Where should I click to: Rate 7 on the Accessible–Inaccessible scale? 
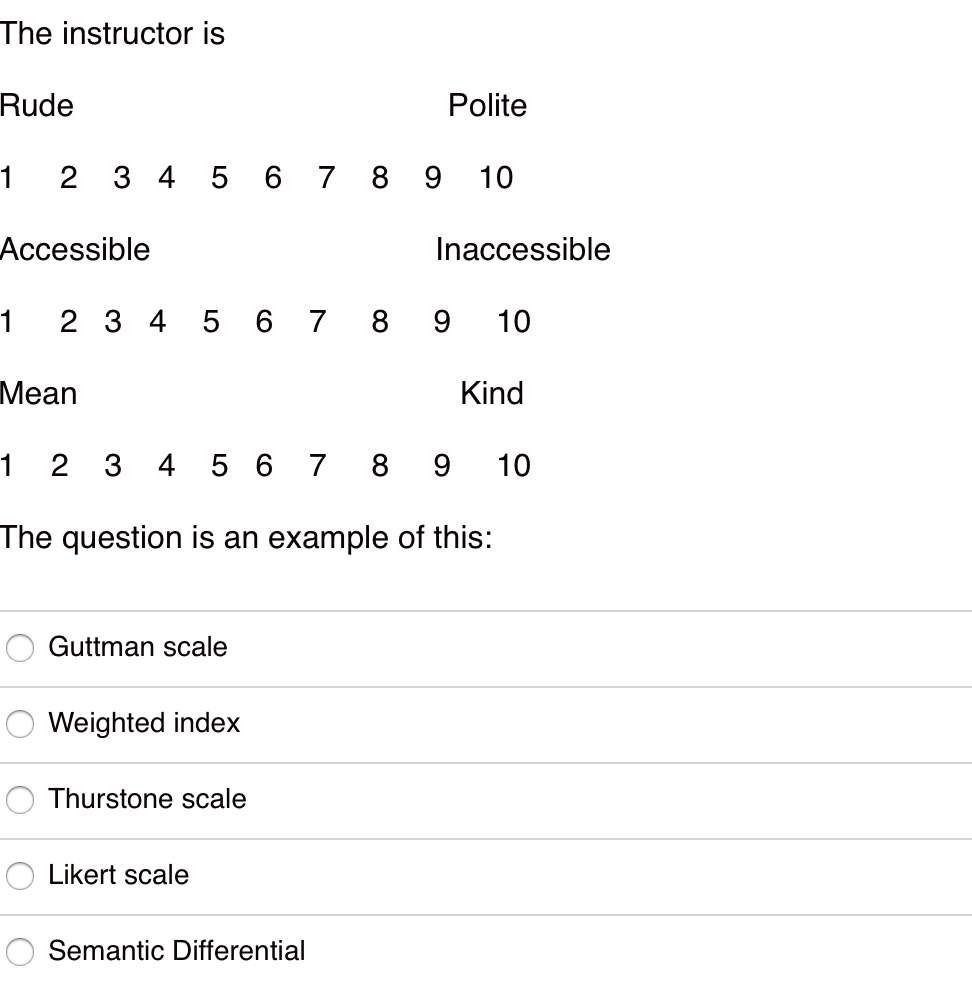(x=317, y=322)
